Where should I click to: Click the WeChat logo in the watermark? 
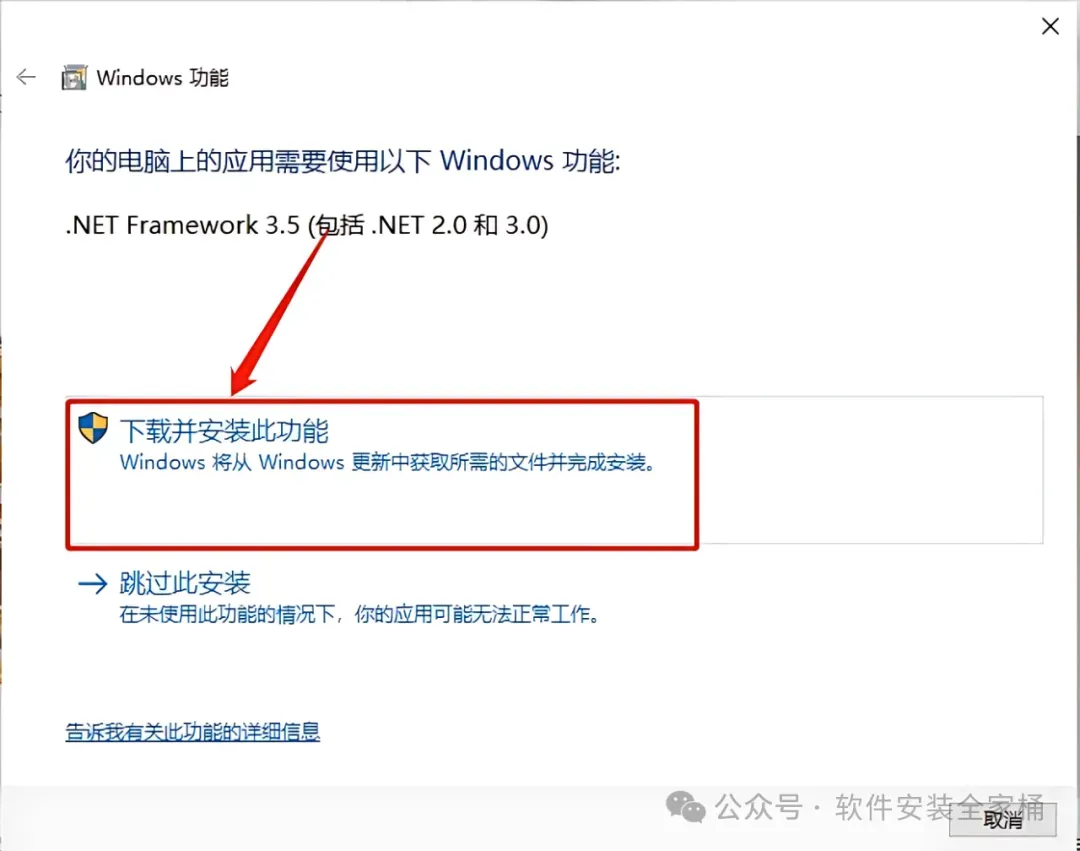(685, 806)
